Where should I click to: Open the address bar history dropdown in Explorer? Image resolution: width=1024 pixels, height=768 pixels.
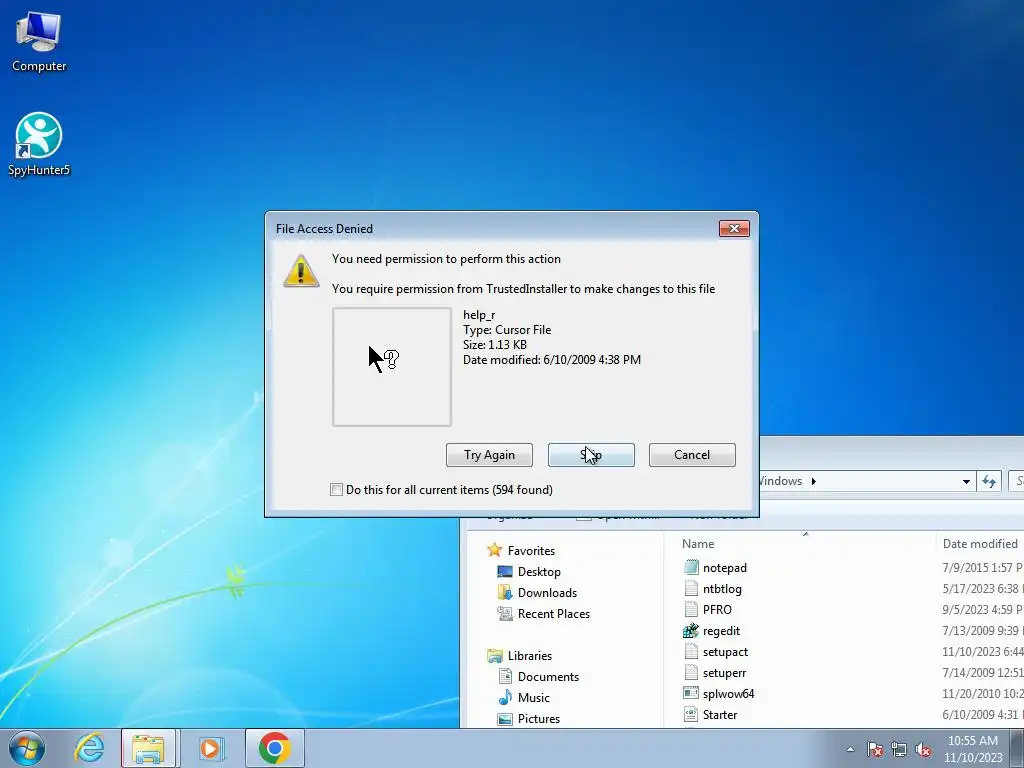(x=966, y=481)
